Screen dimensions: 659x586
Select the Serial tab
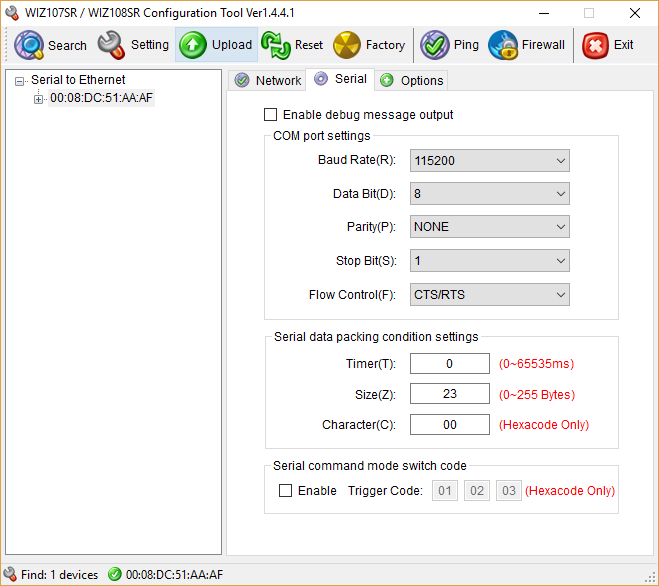(x=340, y=79)
